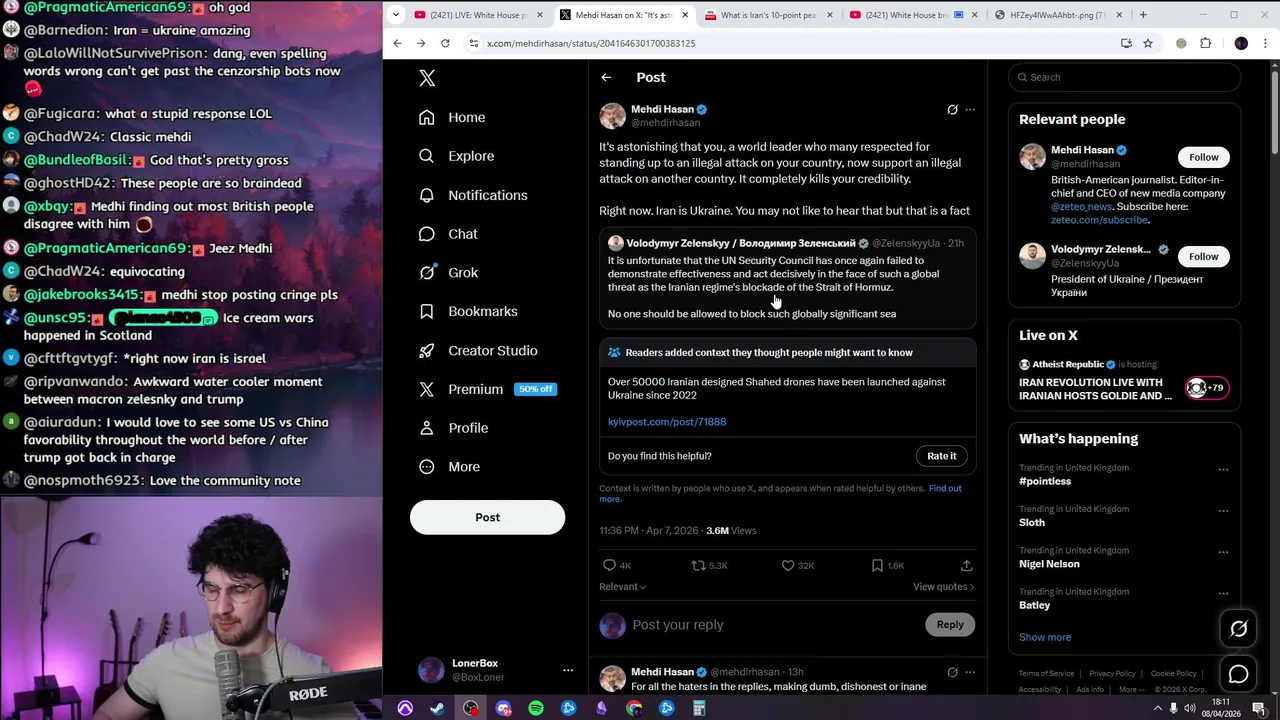Open IRAN REVOLUTION LIVE space
The image size is (1280, 720).
pos(1095,389)
